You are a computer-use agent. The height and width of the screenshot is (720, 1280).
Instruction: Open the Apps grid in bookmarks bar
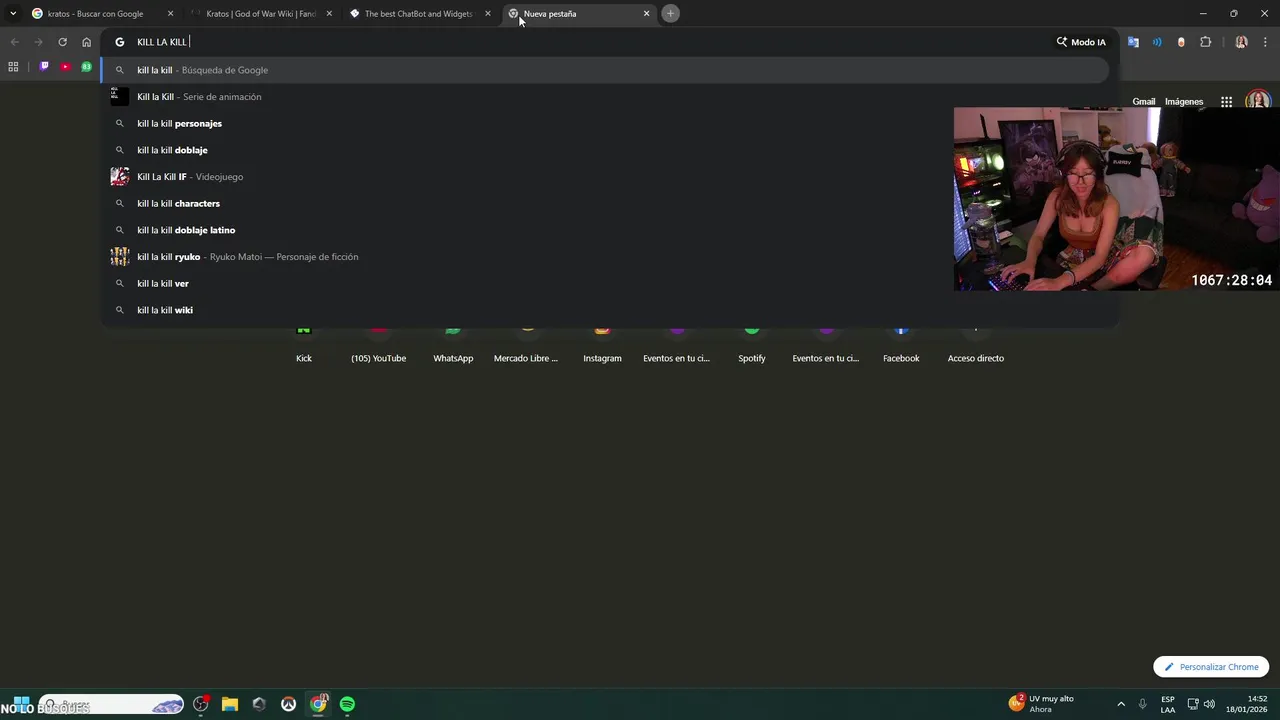13,67
